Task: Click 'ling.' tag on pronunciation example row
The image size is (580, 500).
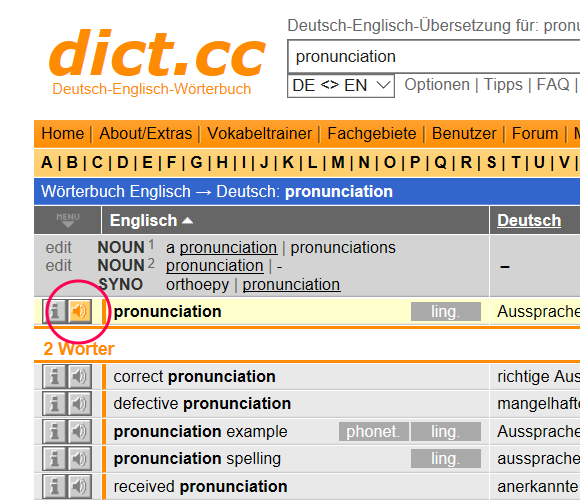Action: point(446,432)
